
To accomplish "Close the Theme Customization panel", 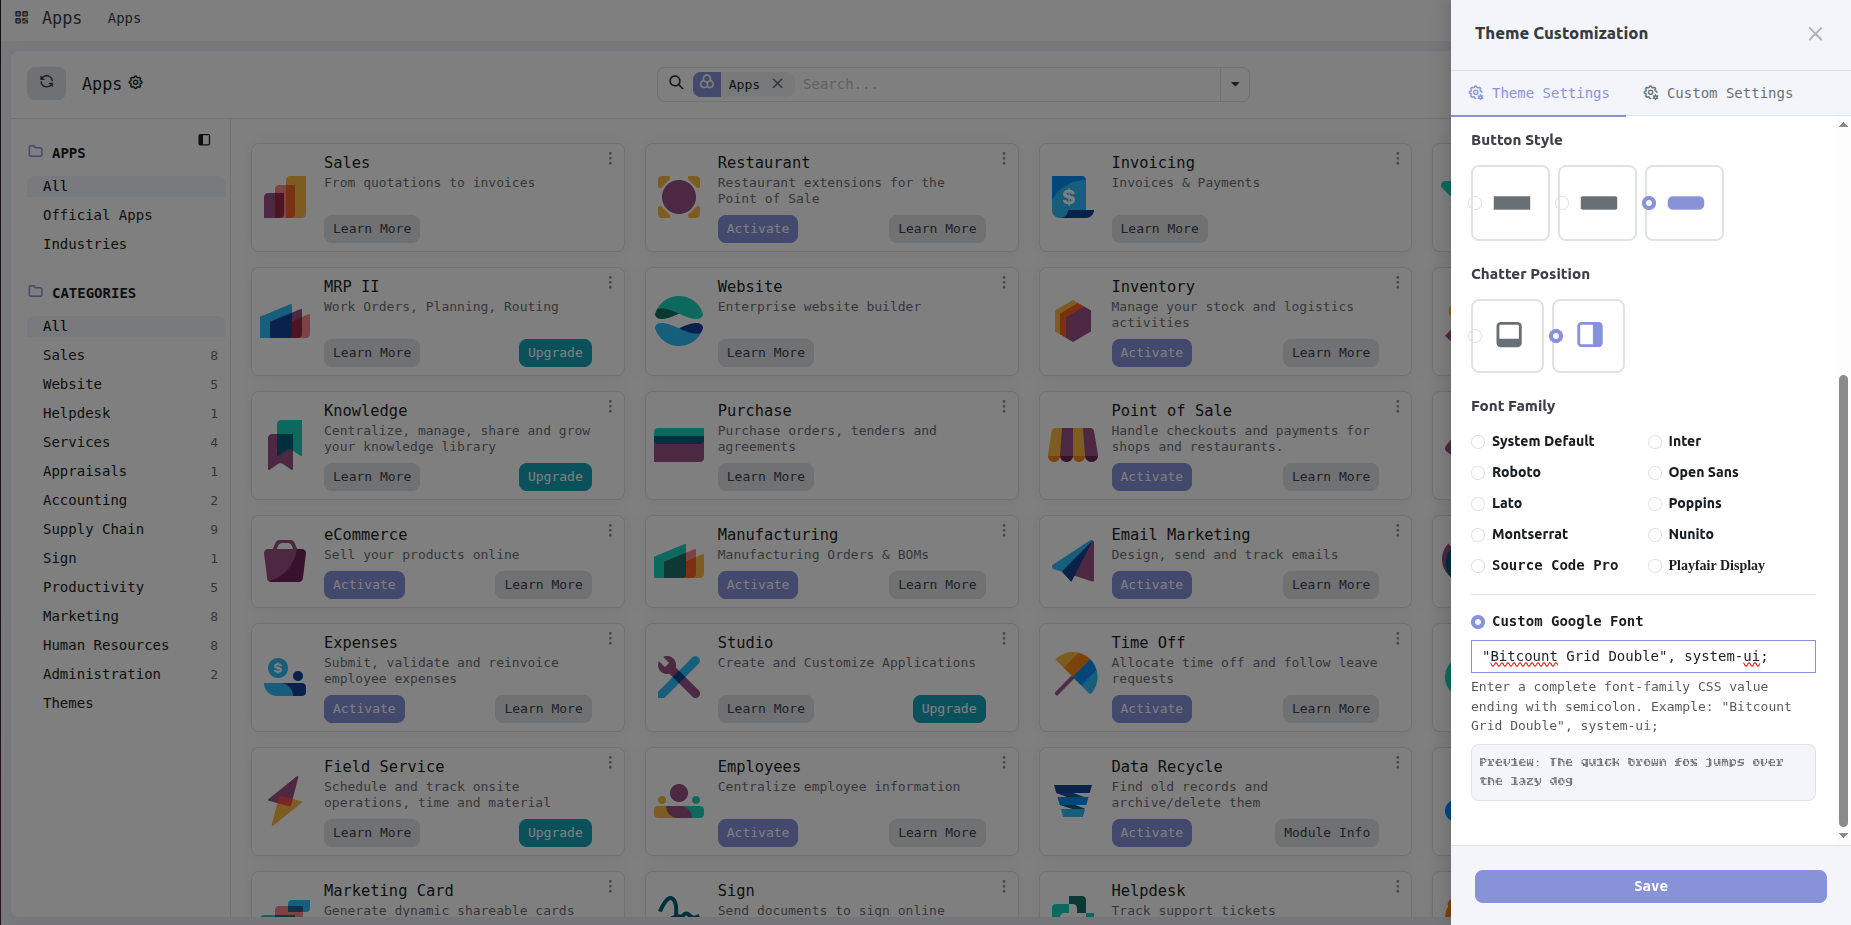I will (1815, 34).
